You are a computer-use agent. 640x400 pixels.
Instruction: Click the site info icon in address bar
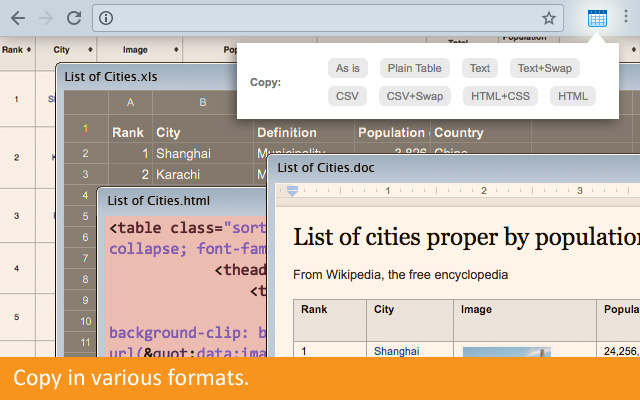tap(107, 18)
